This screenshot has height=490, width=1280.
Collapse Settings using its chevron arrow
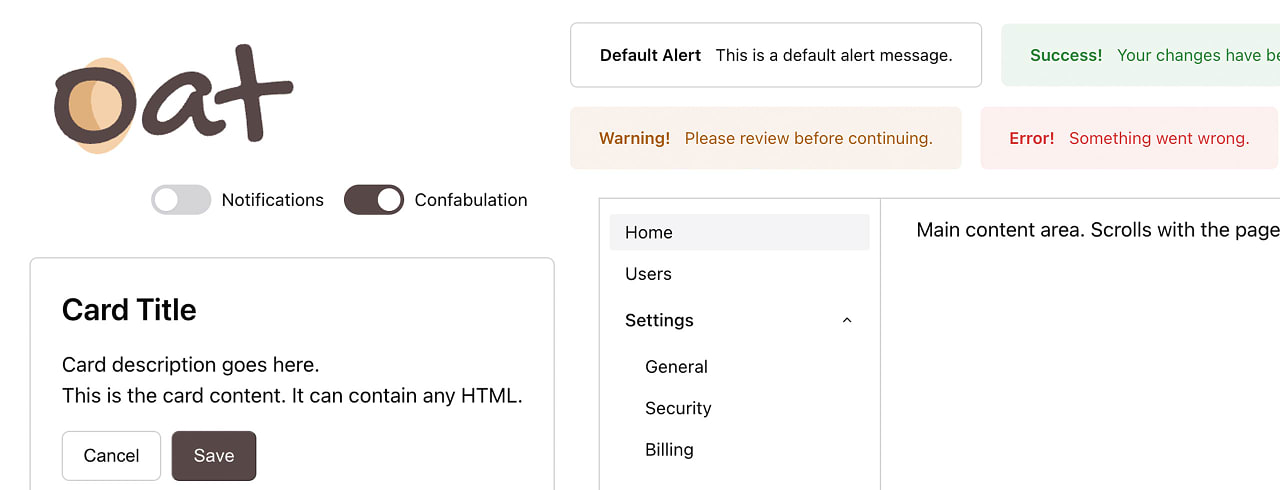click(847, 321)
